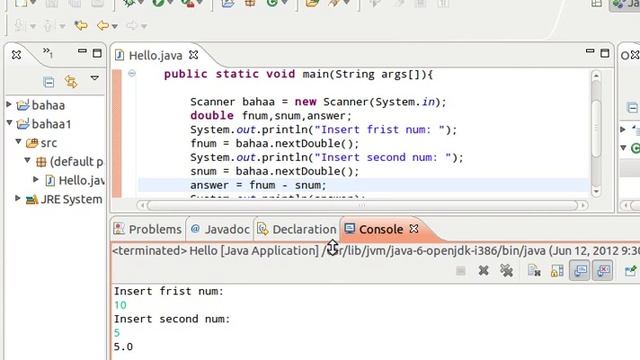Maximize the Package Explorer panel
Screen dimensions: 640x360
coord(97,53)
